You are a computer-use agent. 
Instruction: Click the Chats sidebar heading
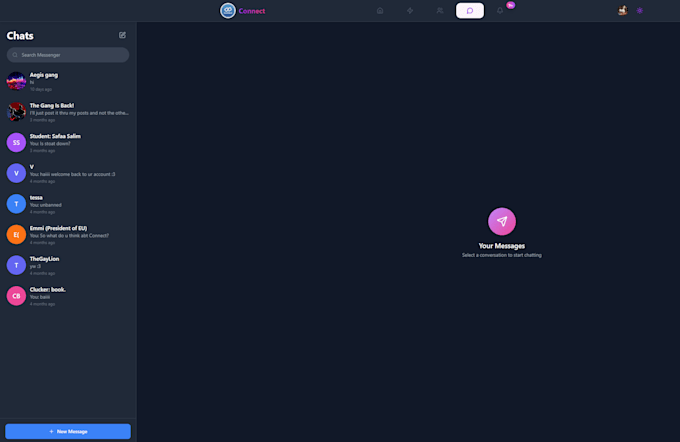[20, 36]
